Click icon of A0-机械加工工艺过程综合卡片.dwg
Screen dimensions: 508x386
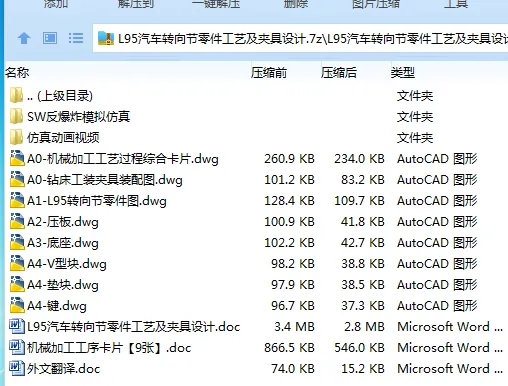pos(17,158)
